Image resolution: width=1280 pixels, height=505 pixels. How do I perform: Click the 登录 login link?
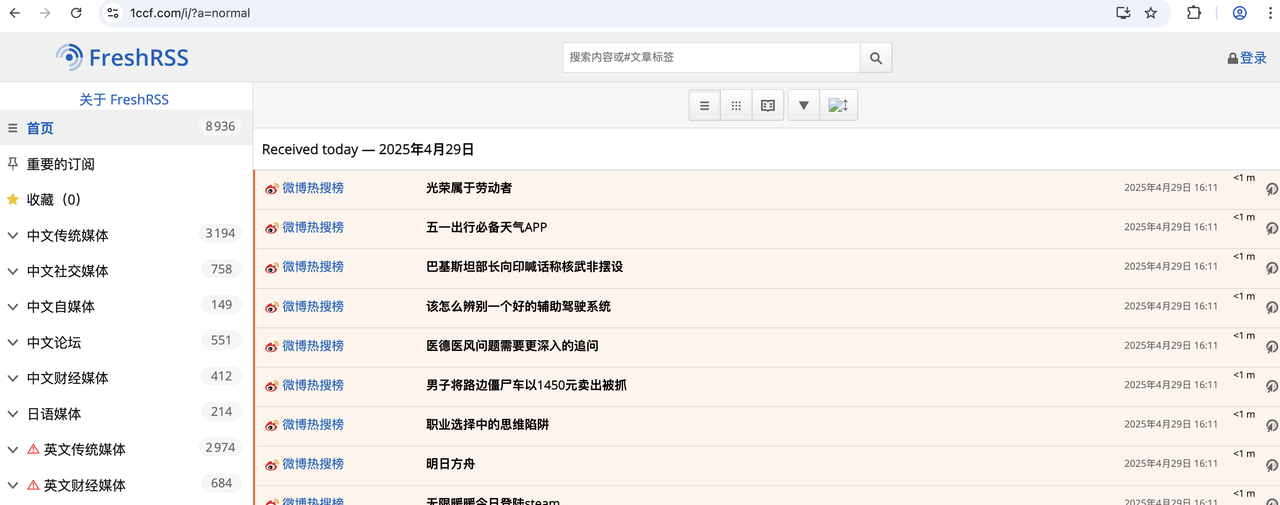(1247, 58)
